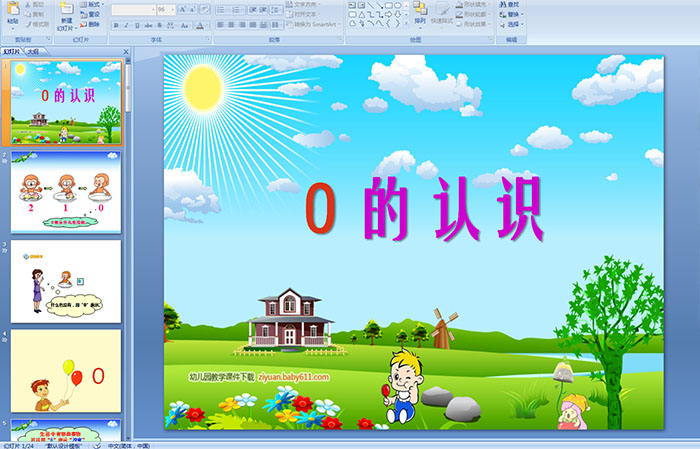The image size is (700, 449).
Task: Click the Grow Font icon
Action: click(183, 9)
